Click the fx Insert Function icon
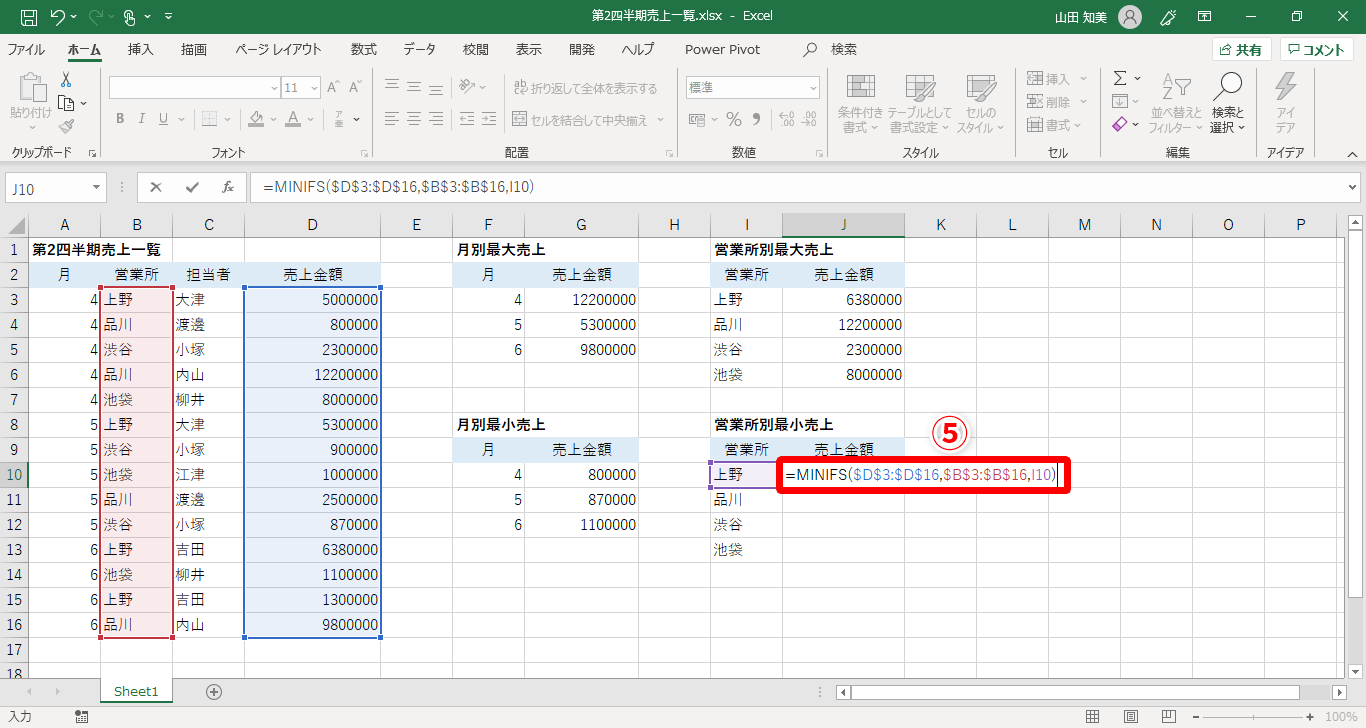 [228, 187]
